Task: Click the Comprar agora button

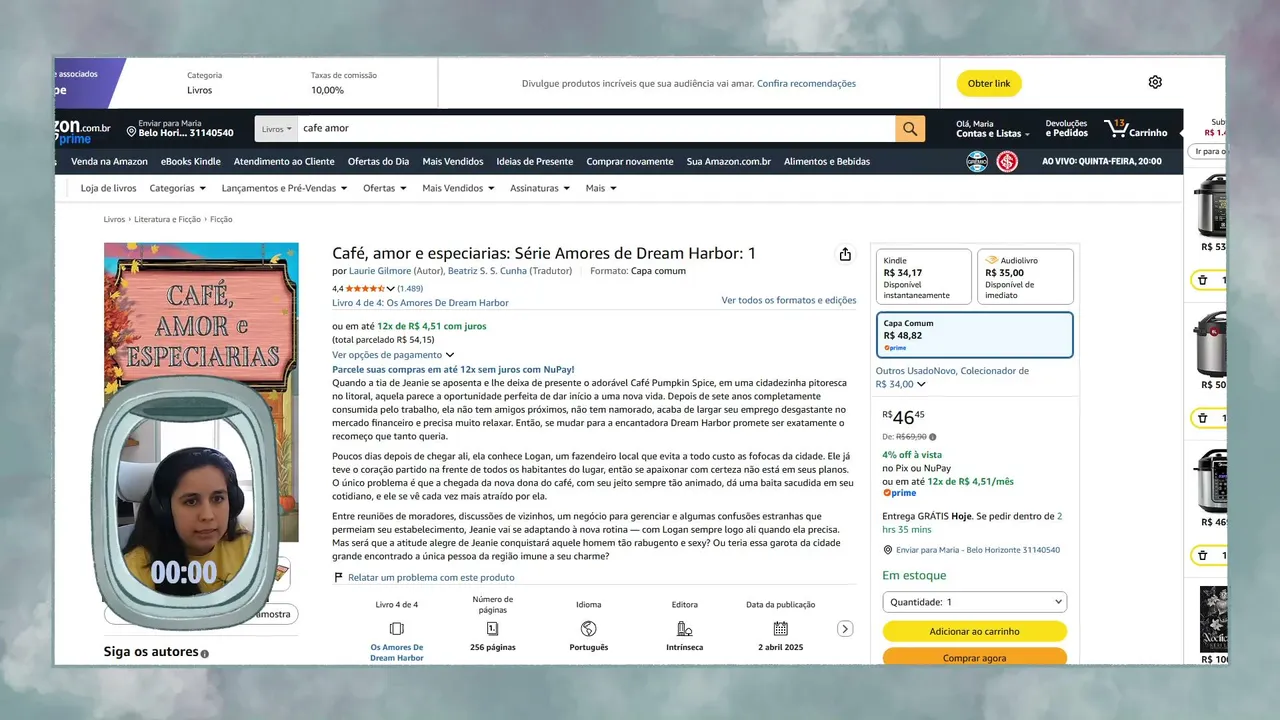Action: 974,657
